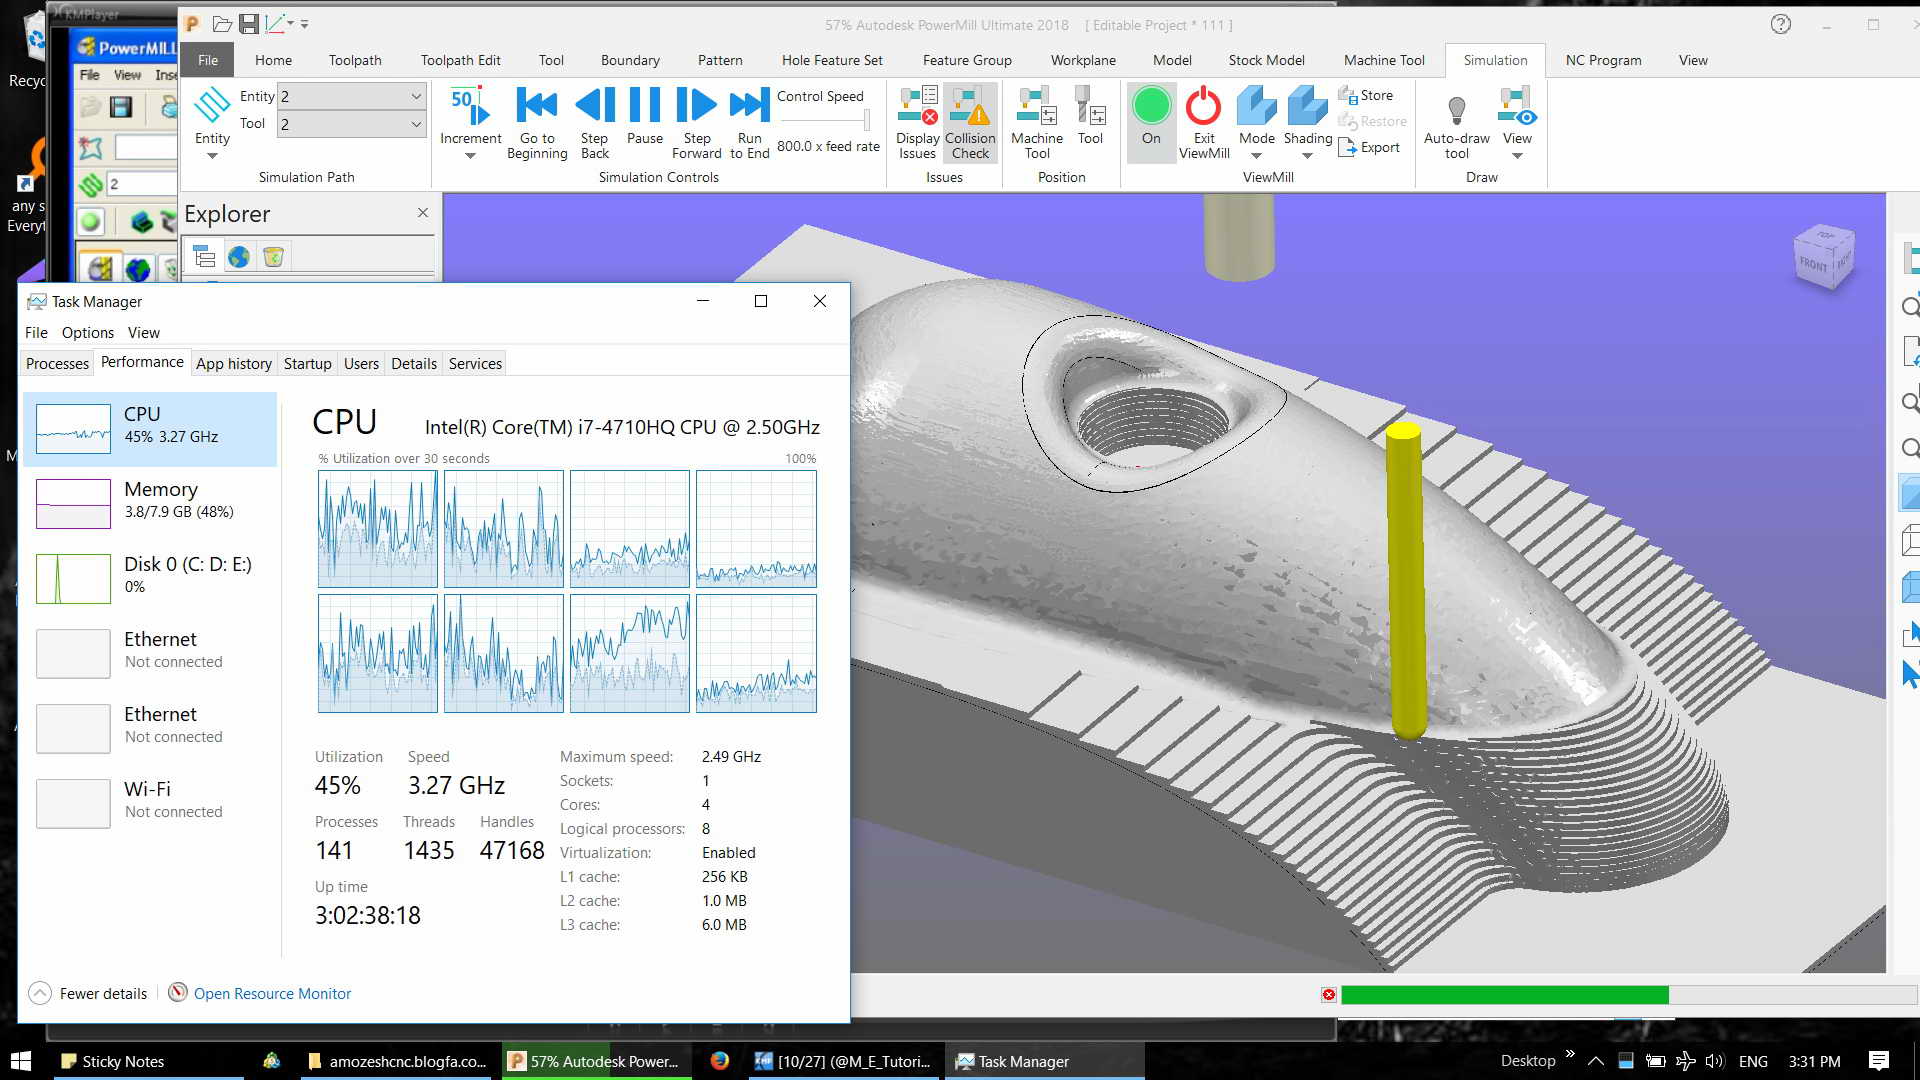Close the Explorer panel
This screenshot has width=1920, height=1080.
coord(423,213)
